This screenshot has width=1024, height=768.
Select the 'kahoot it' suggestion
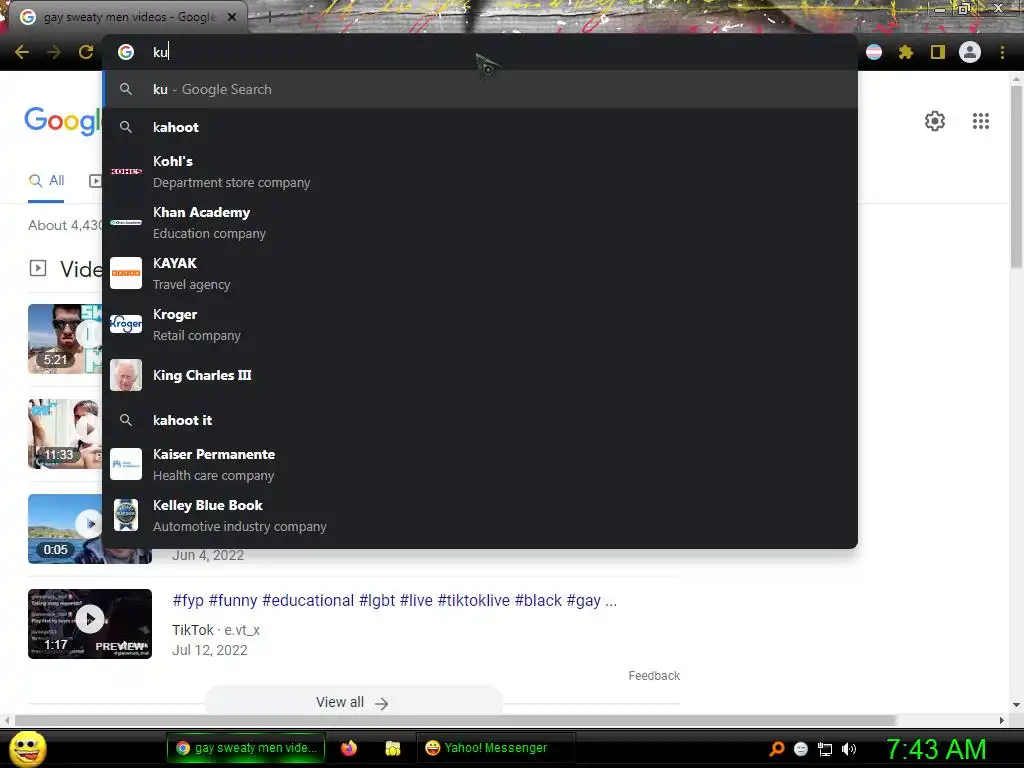click(x=480, y=421)
